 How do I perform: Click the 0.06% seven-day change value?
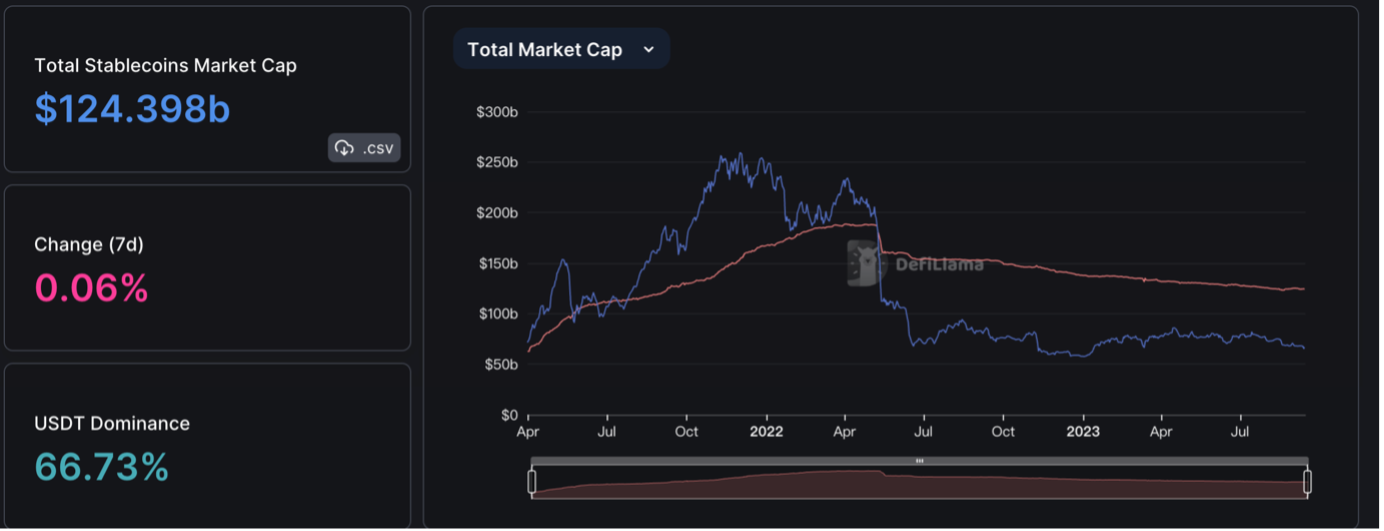click(91, 288)
